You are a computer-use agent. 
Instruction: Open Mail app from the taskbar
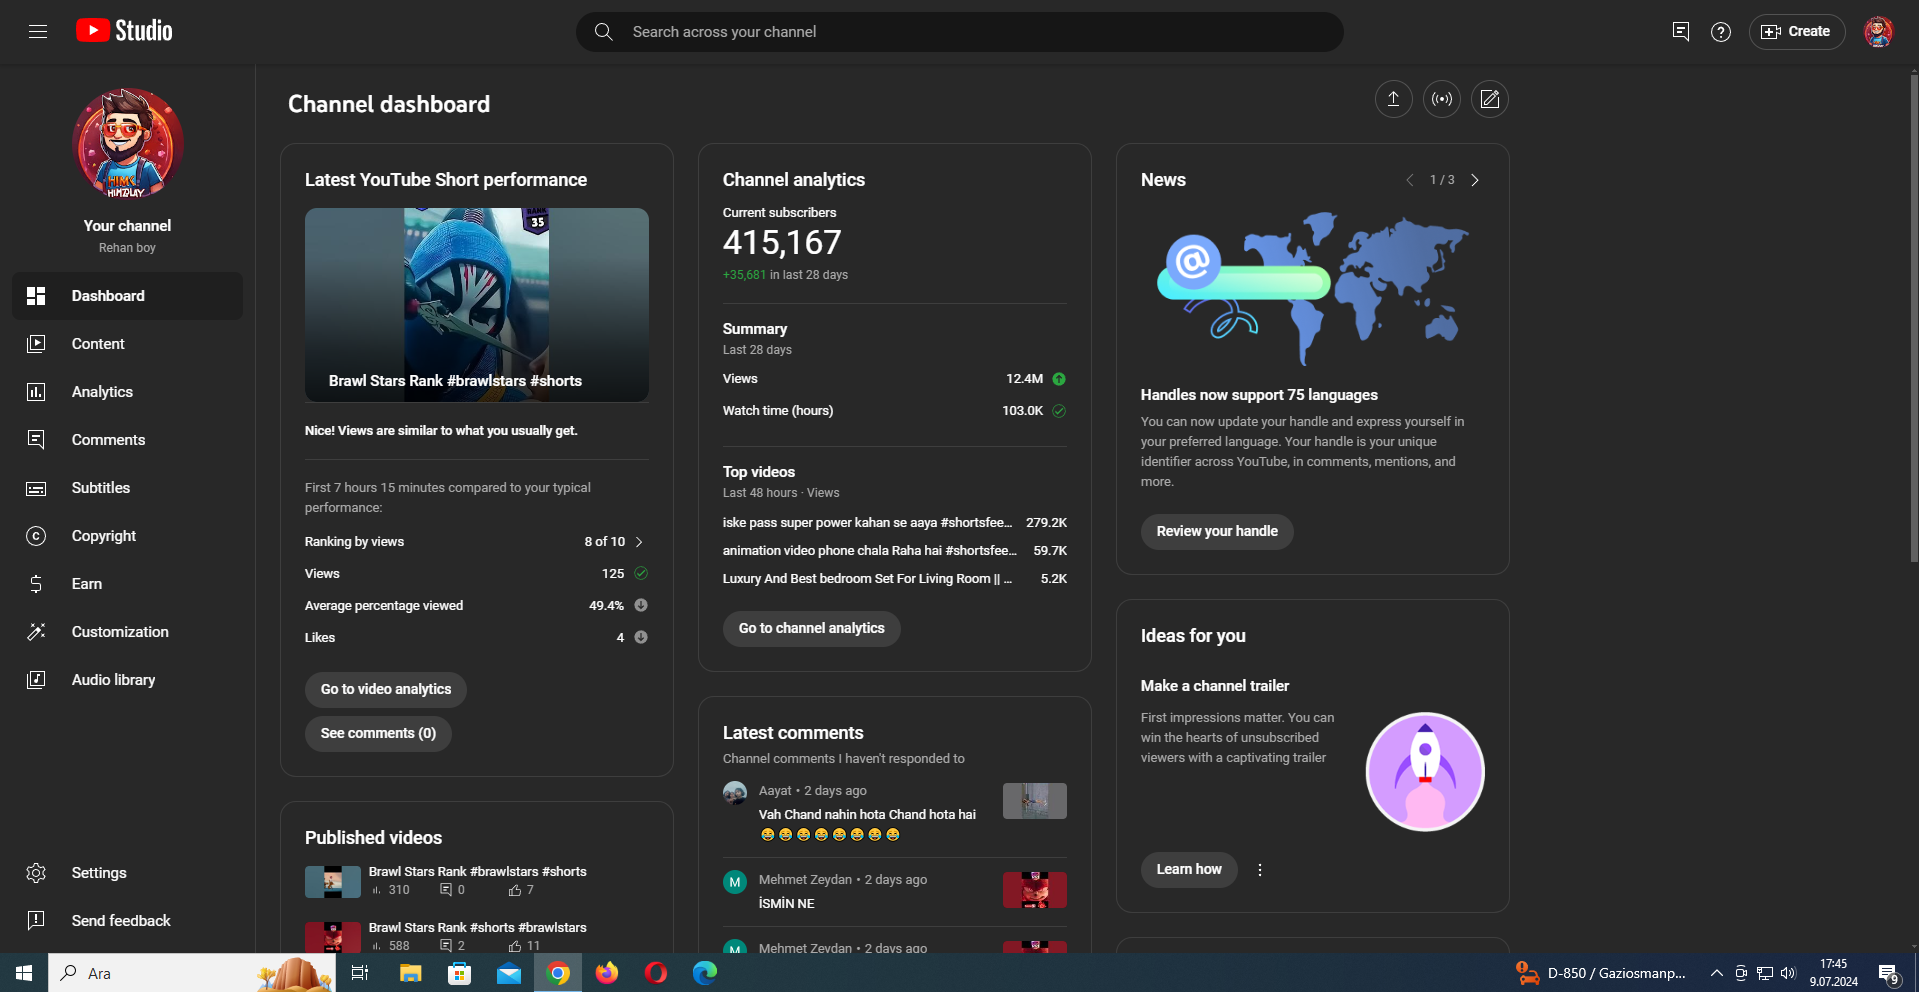tap(509, 973)
